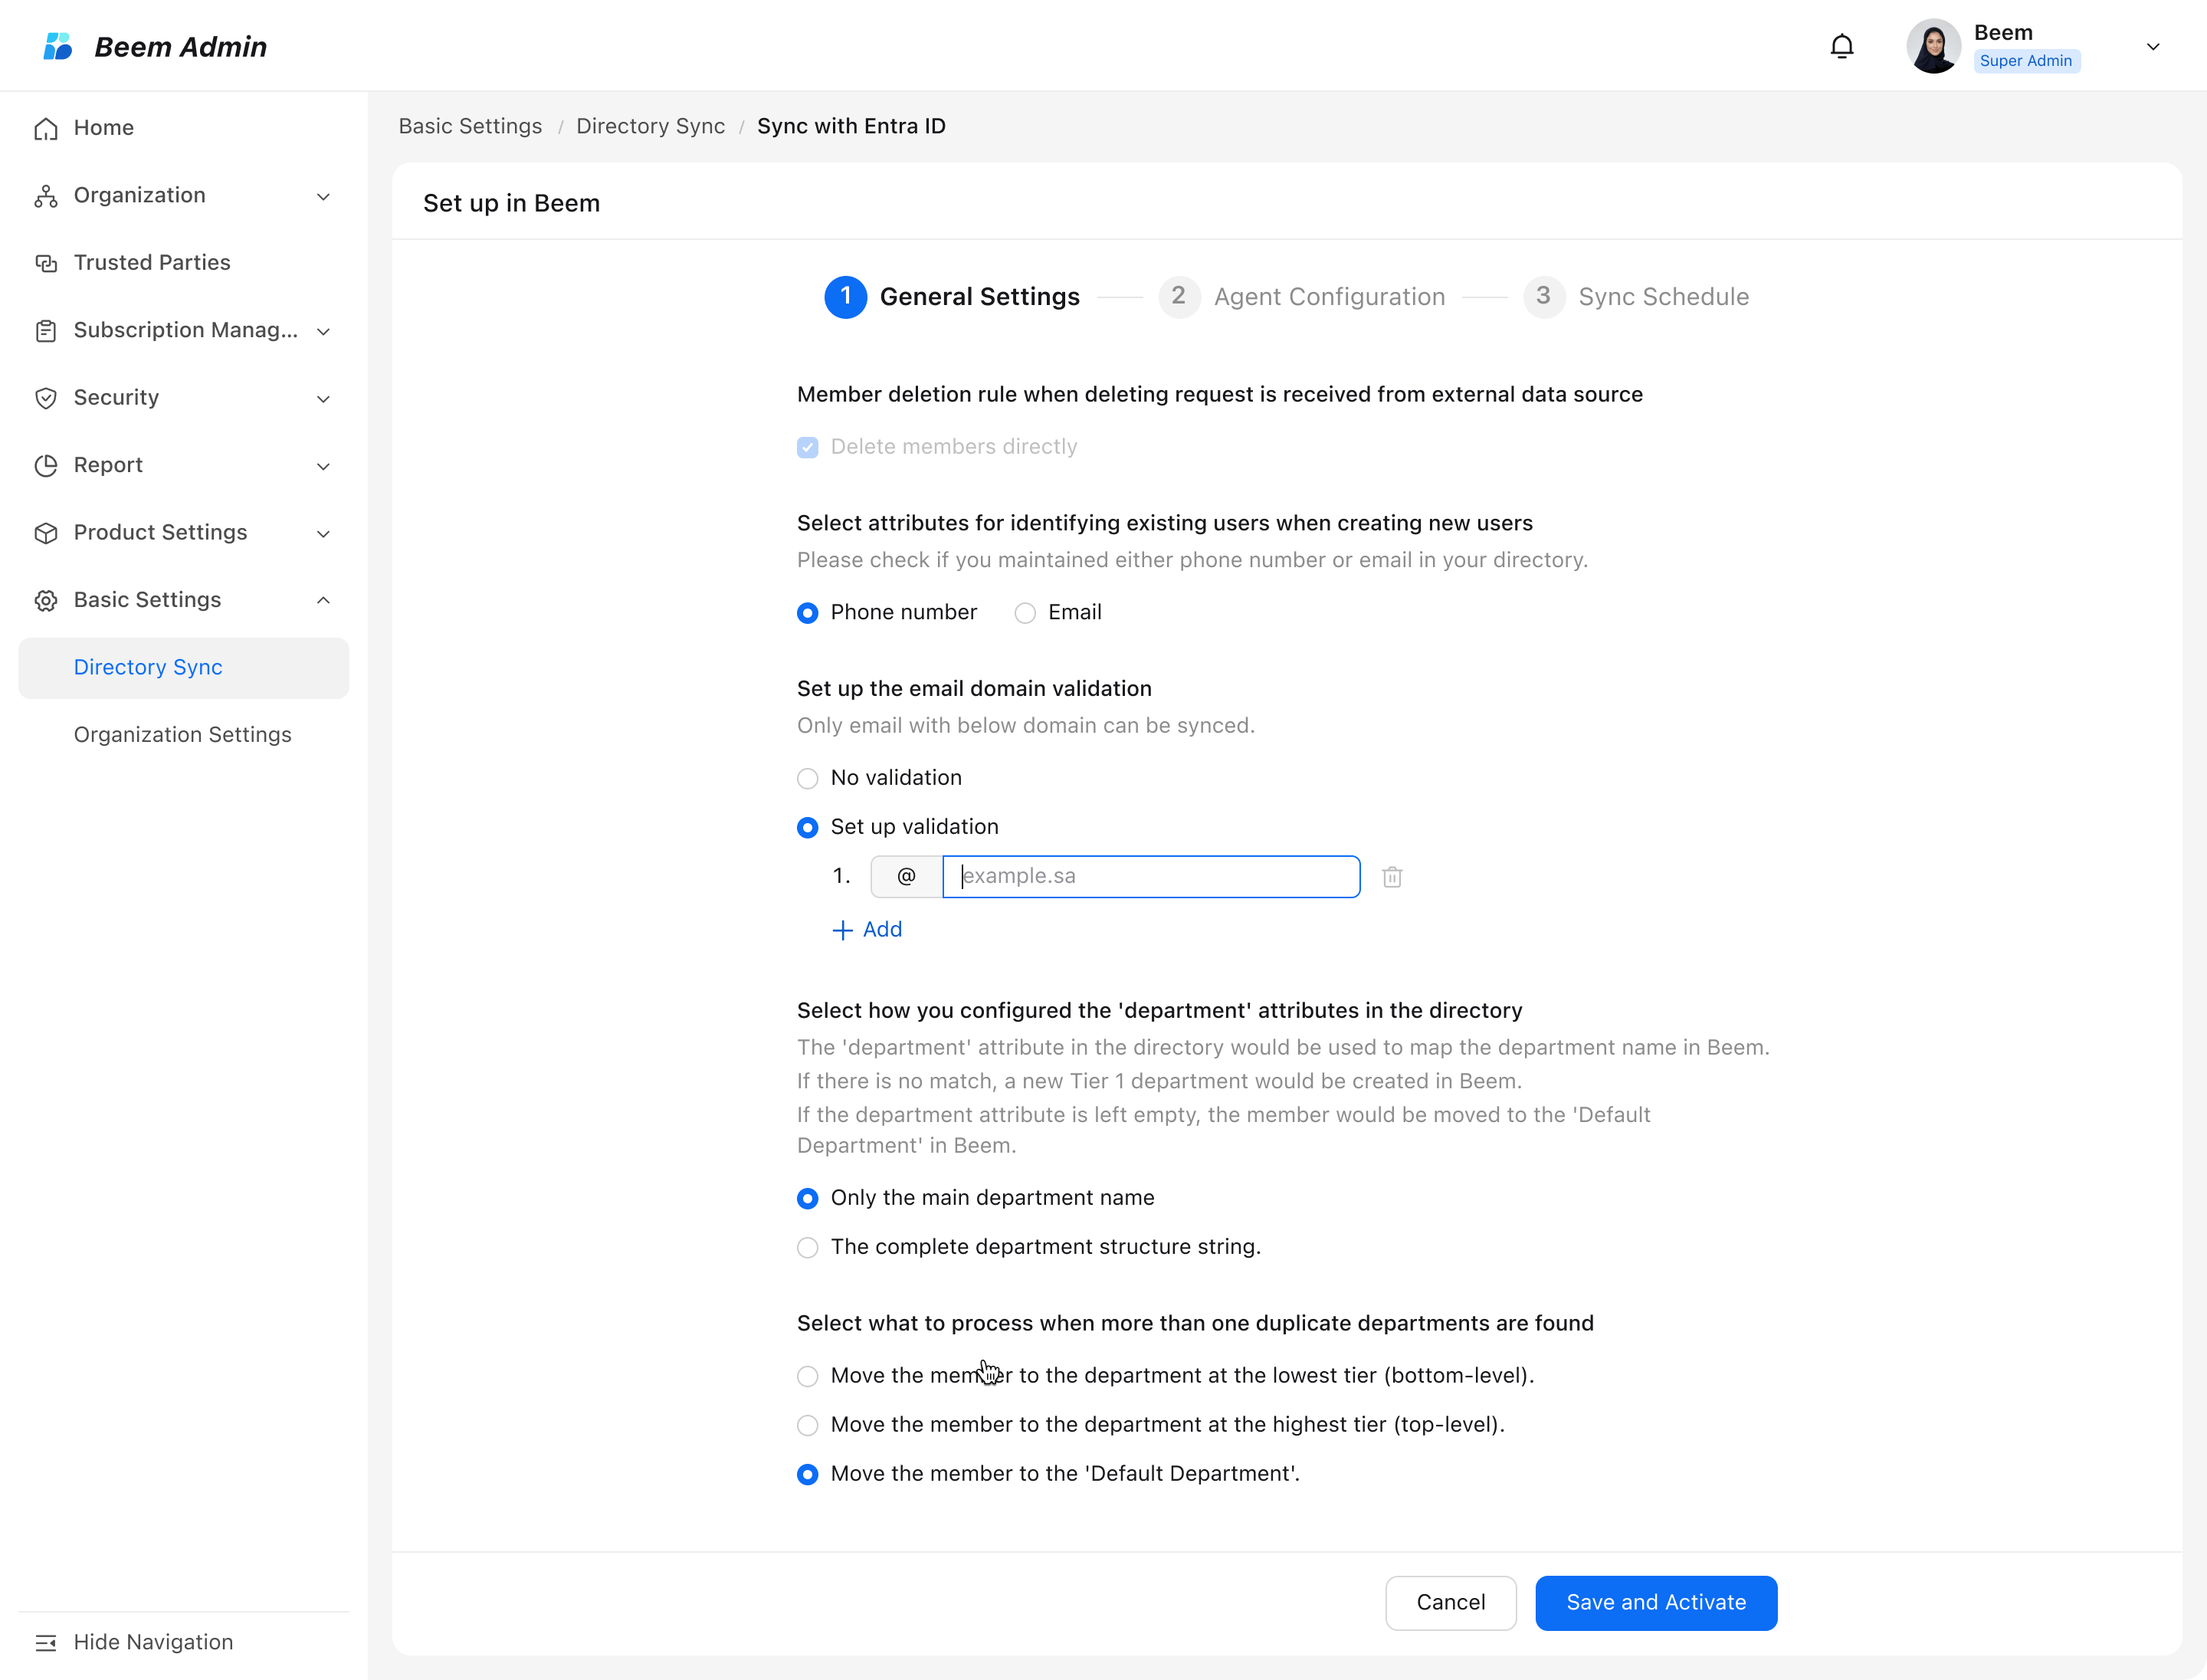Image resolution: width=2207 pixels, height=1680 pixels.
Task: Choose the Set up validation option
Action: [x=808, y=827]
